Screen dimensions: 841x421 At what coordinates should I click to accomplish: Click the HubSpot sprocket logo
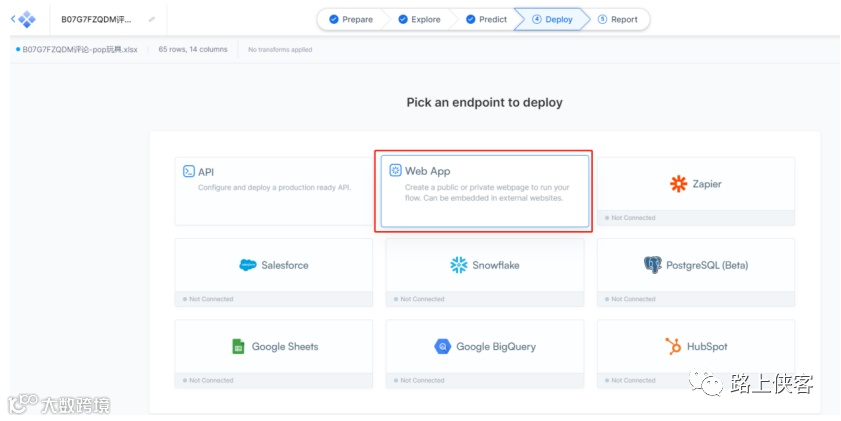point(673,346)
